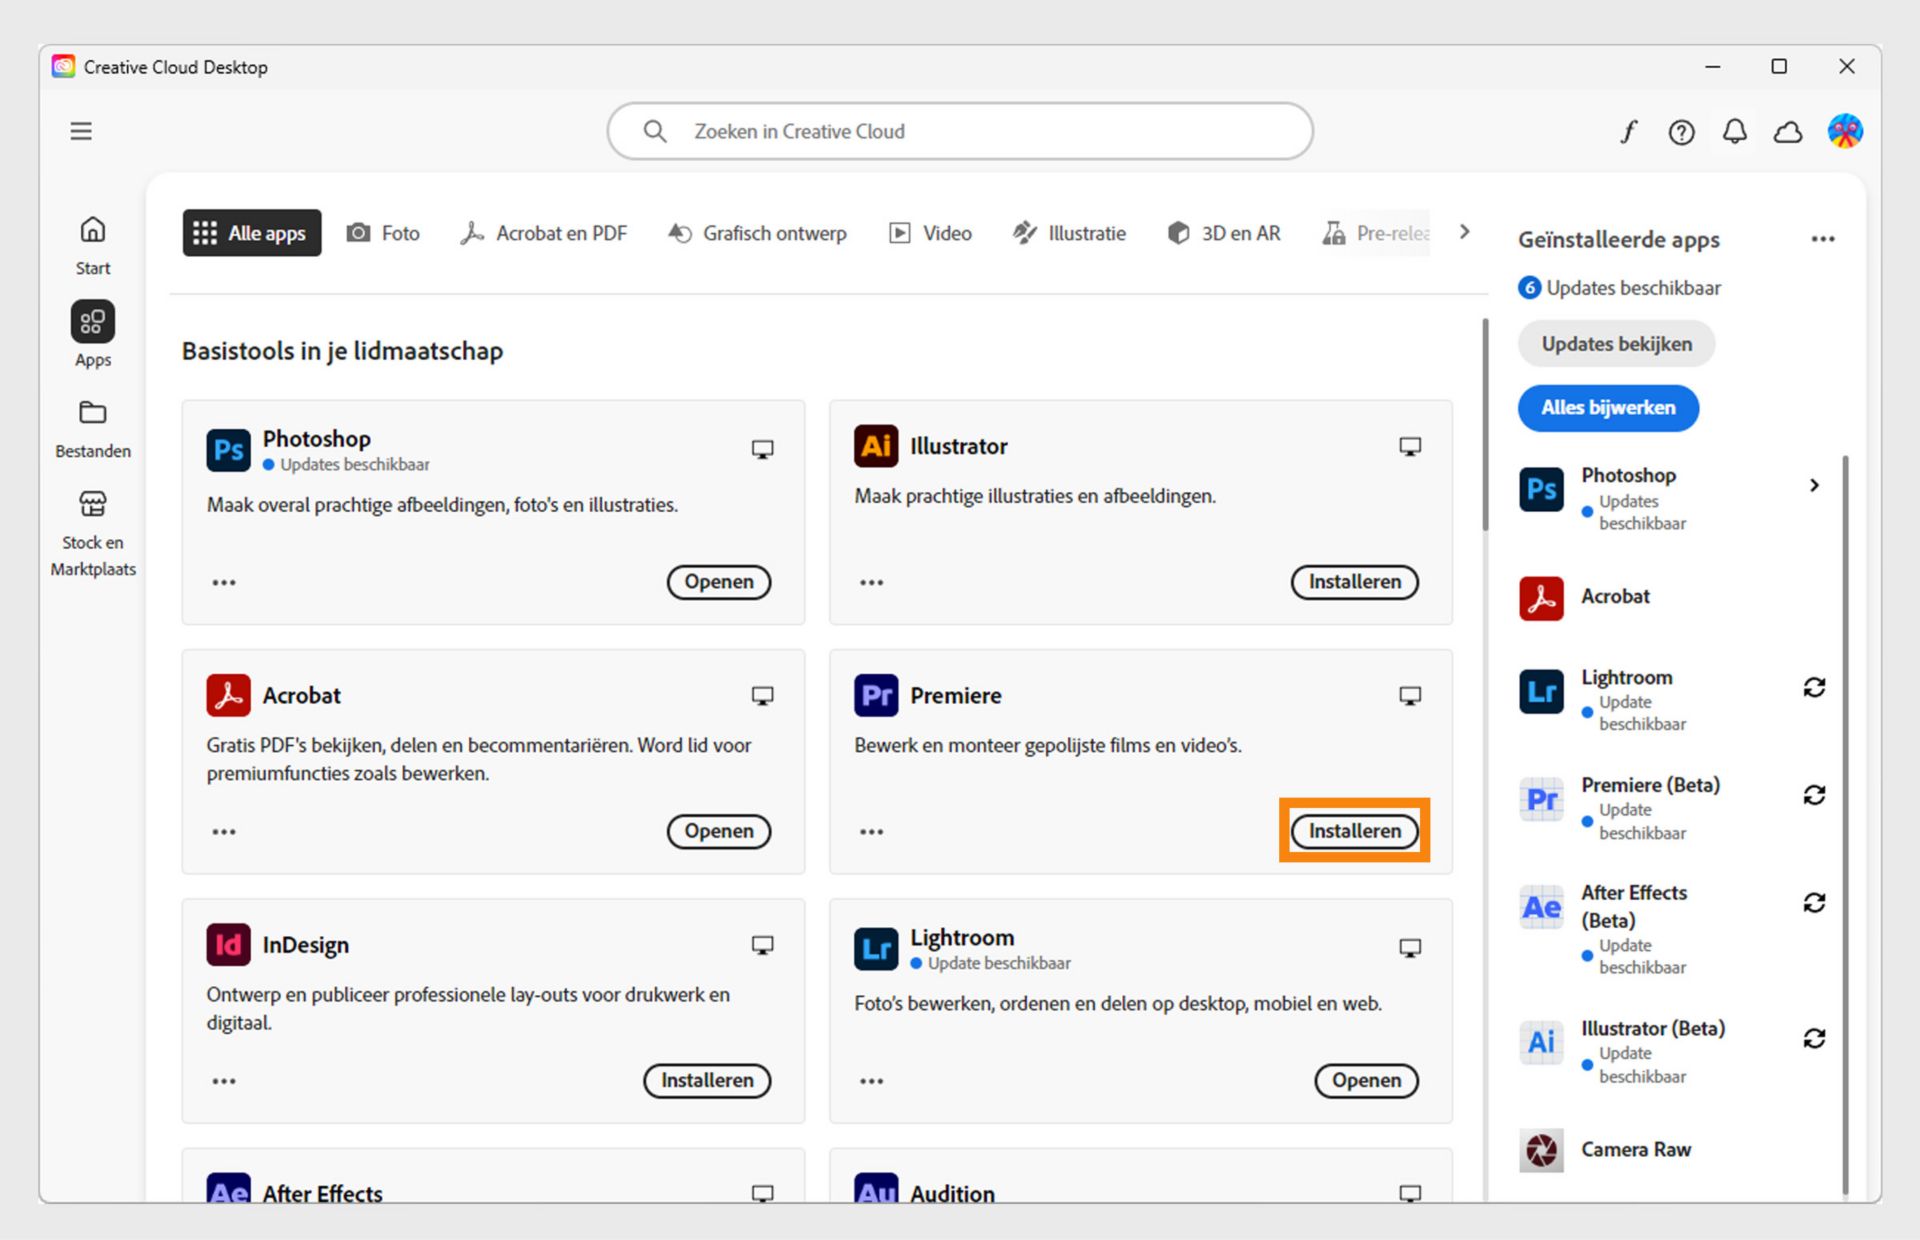Screen dimensions: 1920x1240
Task: Click Installeren on InDesign card
Action: tap(706, 1080)
